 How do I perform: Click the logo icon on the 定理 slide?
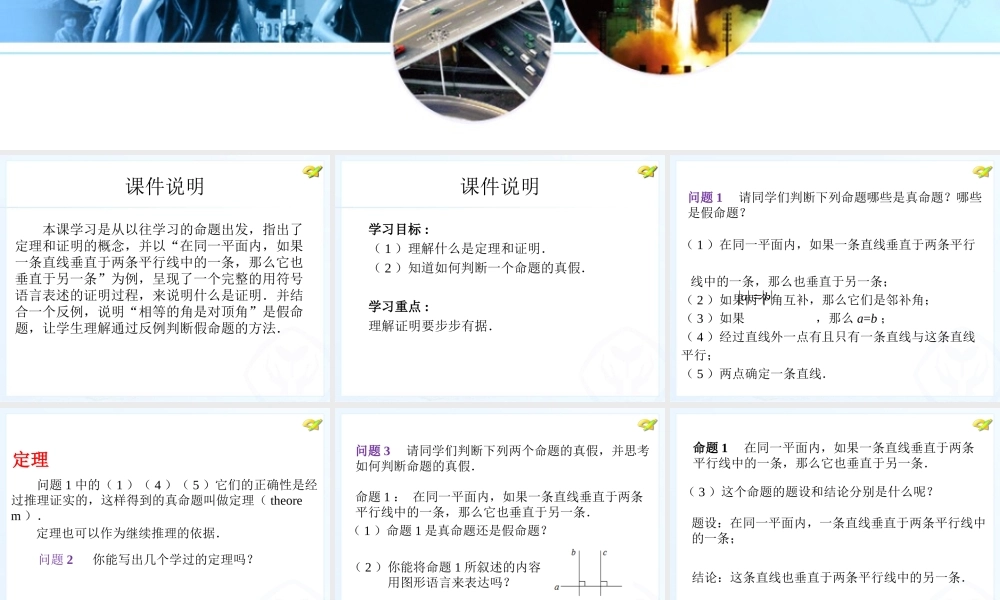pos(312,425)
